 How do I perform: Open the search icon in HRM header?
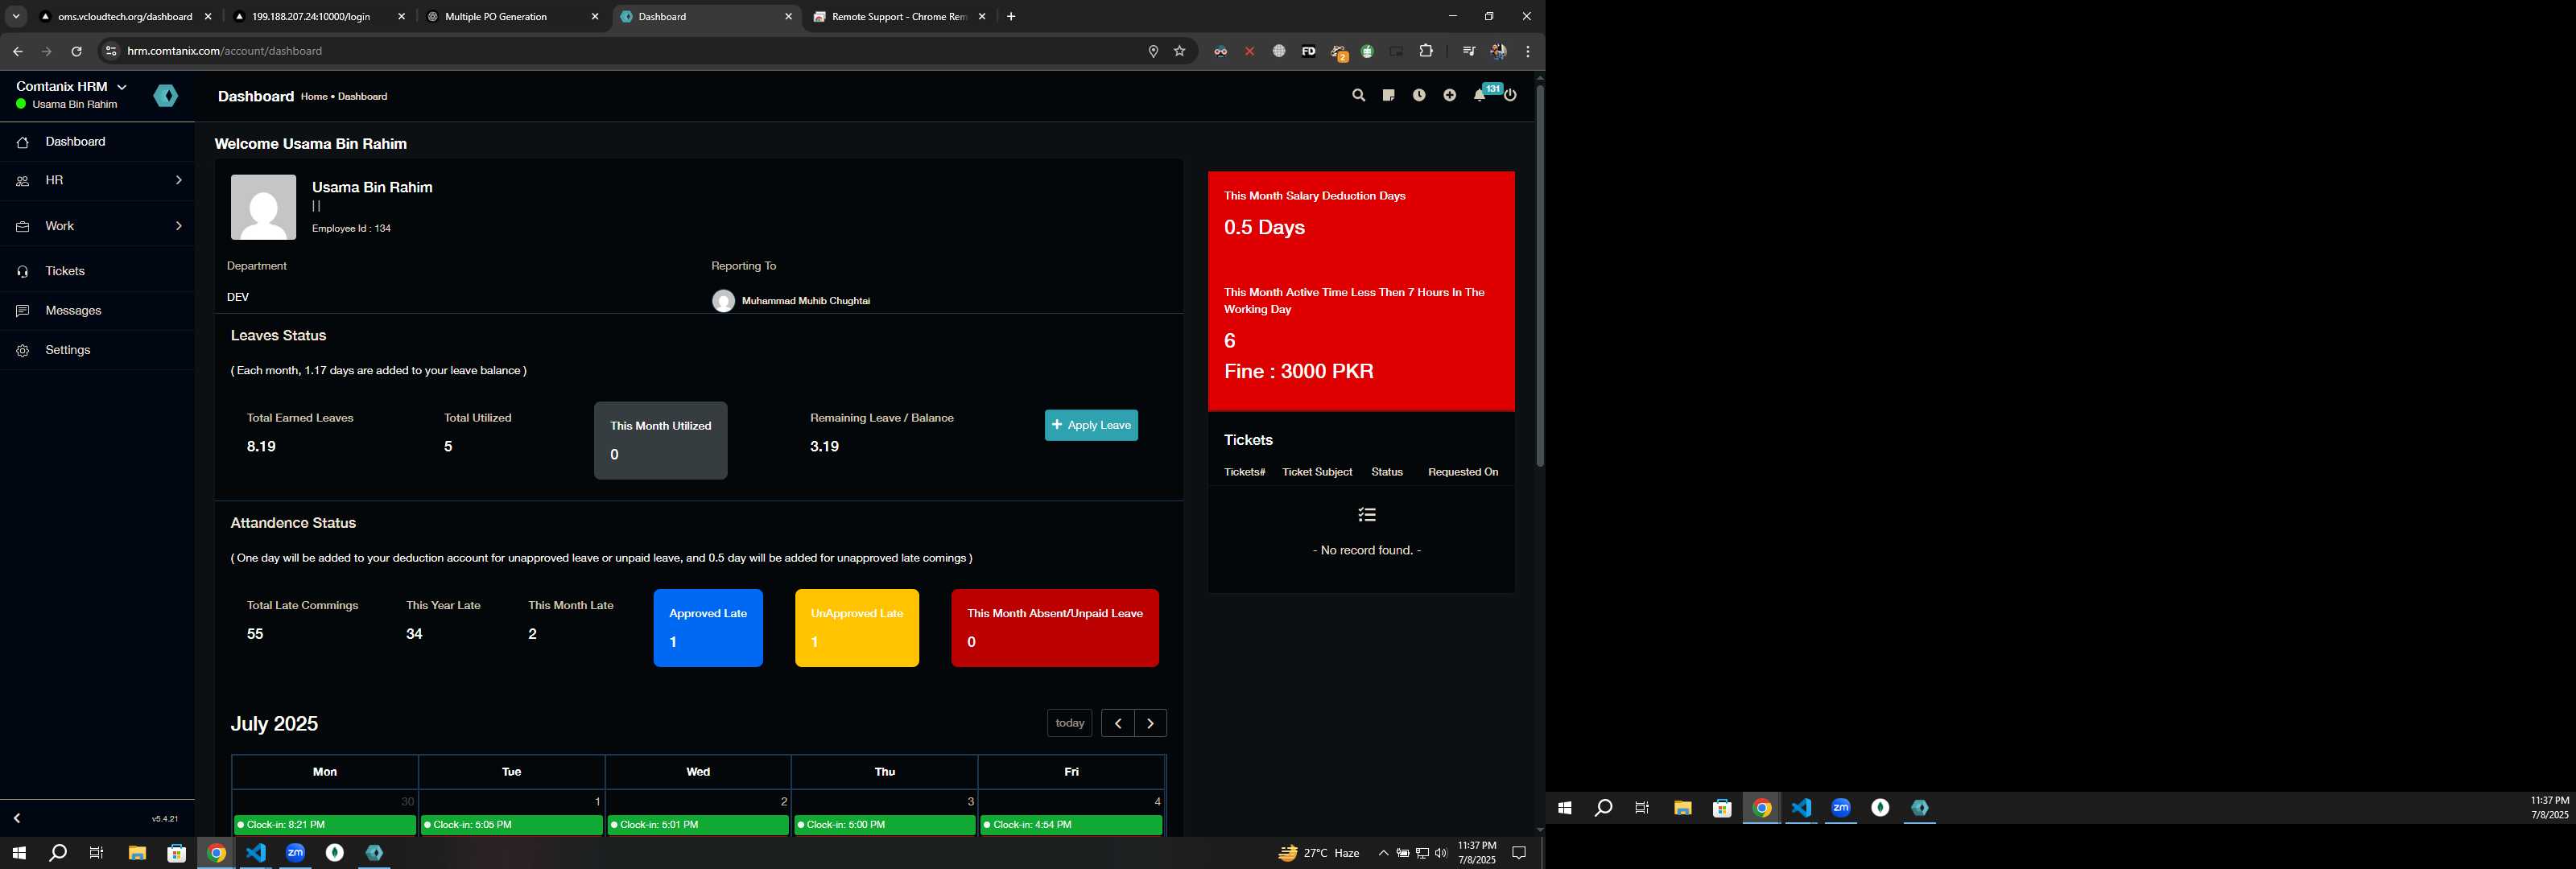pos(1358,96)
